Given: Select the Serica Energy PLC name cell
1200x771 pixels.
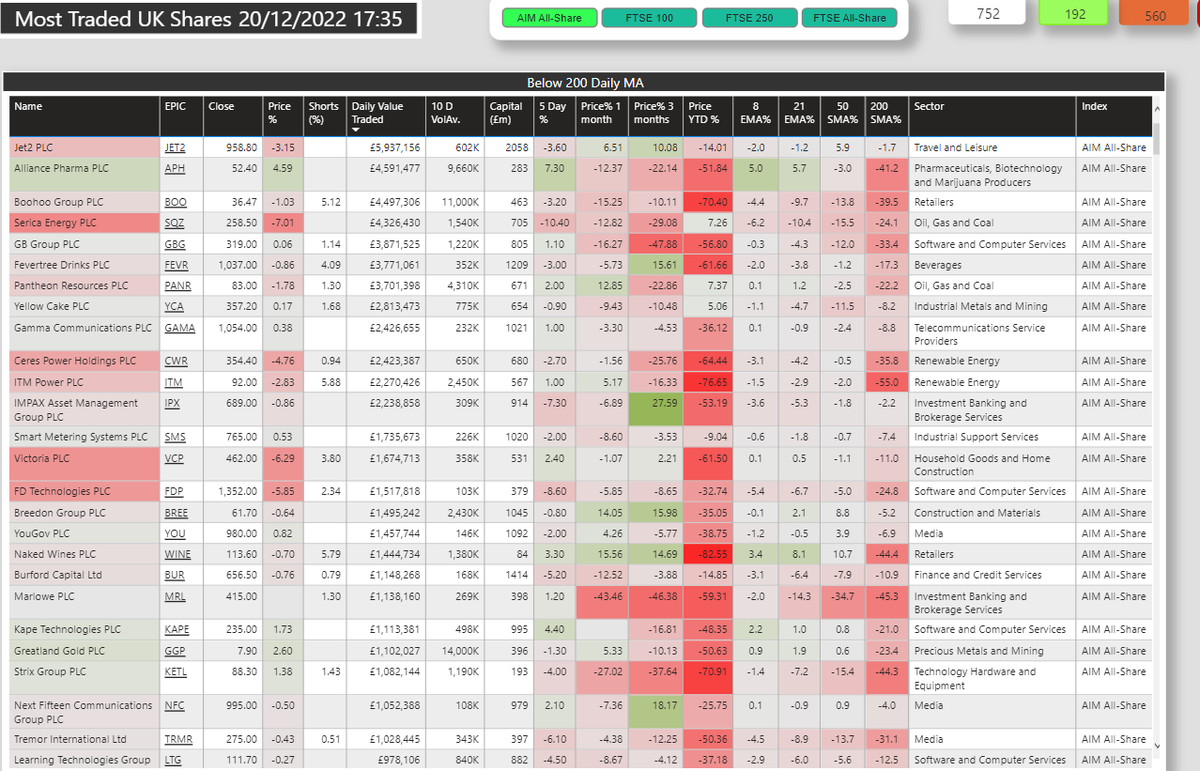Looking at the screenshot, I should 84,223.
